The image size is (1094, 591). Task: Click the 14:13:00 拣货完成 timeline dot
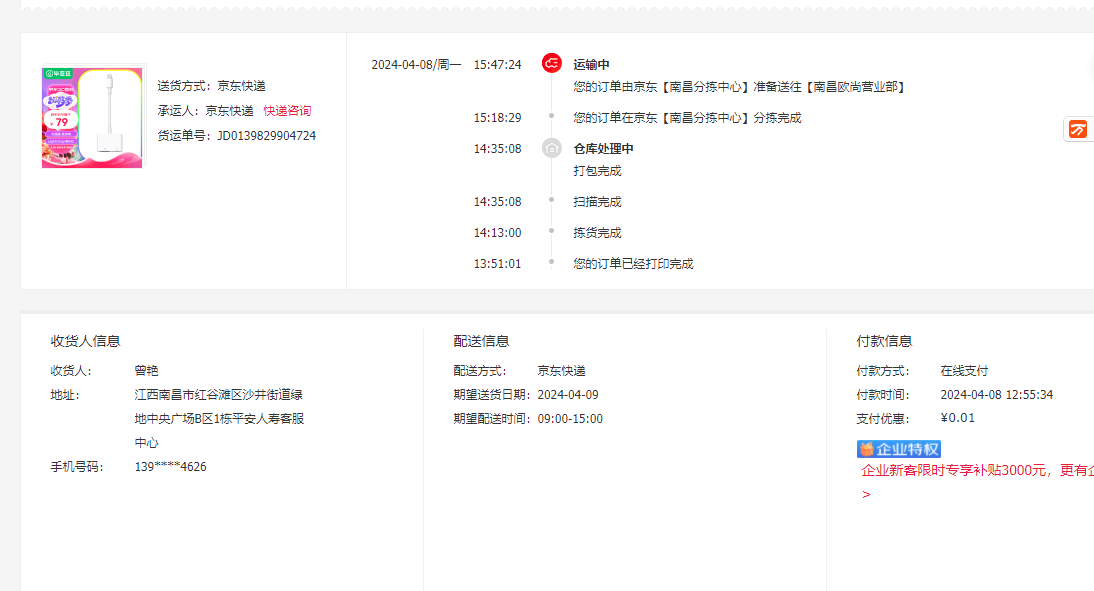pyautogui.click(x=551, y=231)
